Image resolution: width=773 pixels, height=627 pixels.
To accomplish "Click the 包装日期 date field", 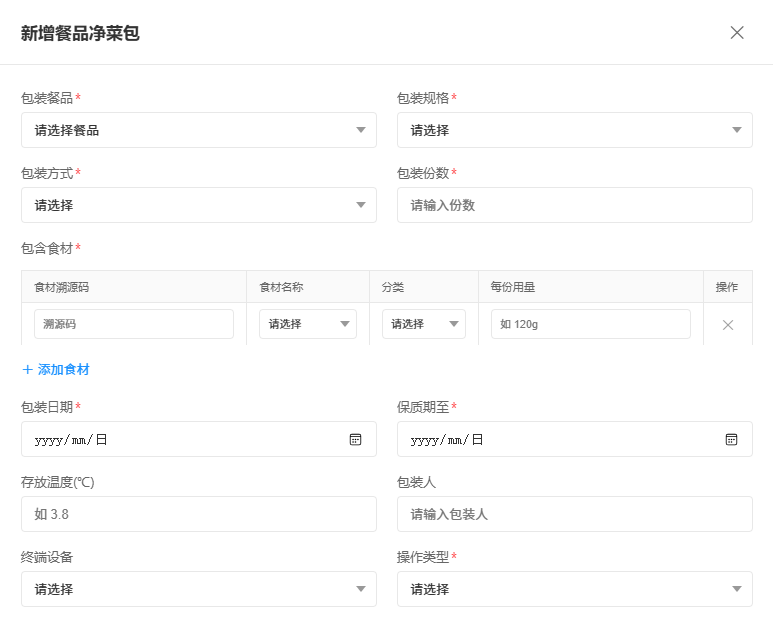I will pyautogui.click(x=199, y=439).
